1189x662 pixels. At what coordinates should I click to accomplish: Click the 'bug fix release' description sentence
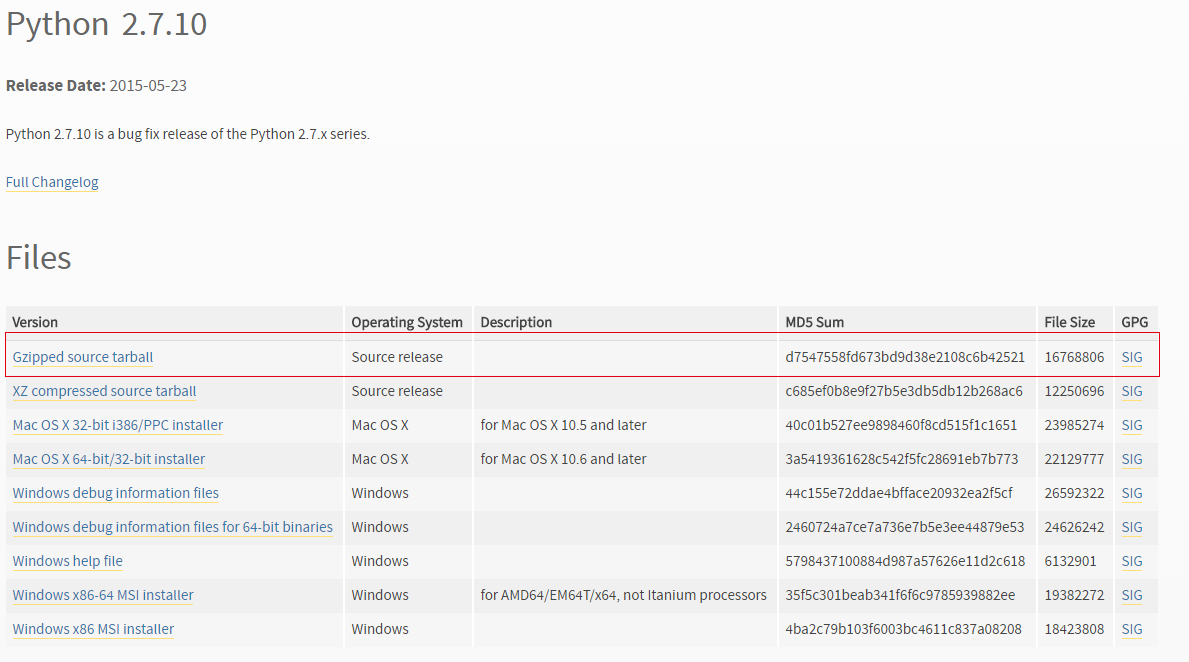188,134
